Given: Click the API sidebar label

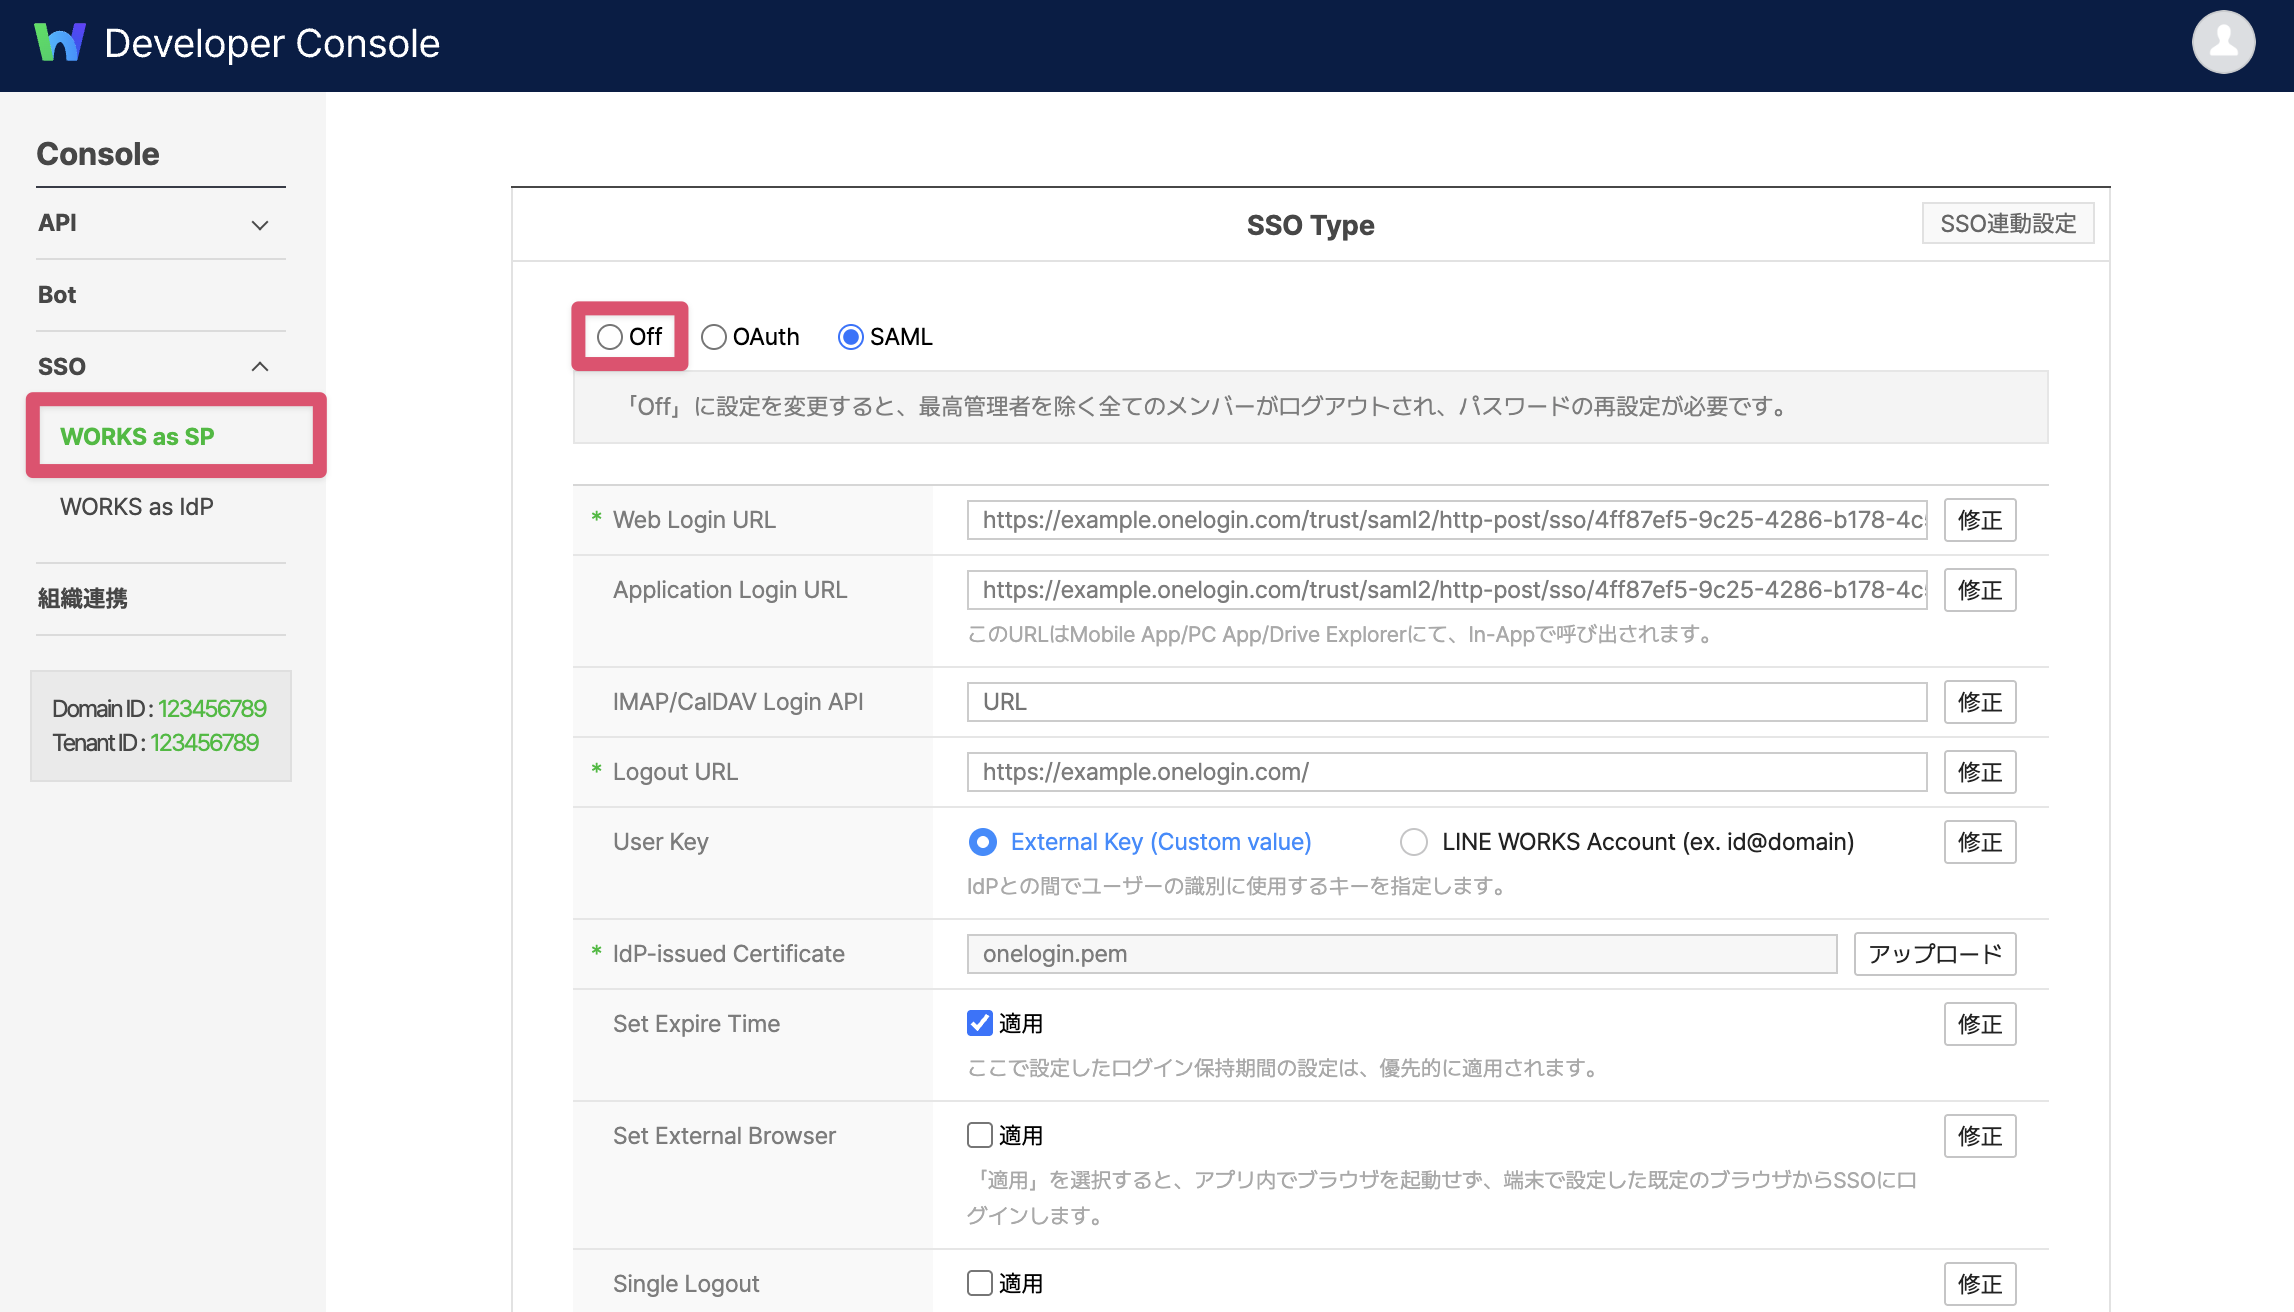Looking at the screenshot, I should pyautogui.click(x=57, y=223).
